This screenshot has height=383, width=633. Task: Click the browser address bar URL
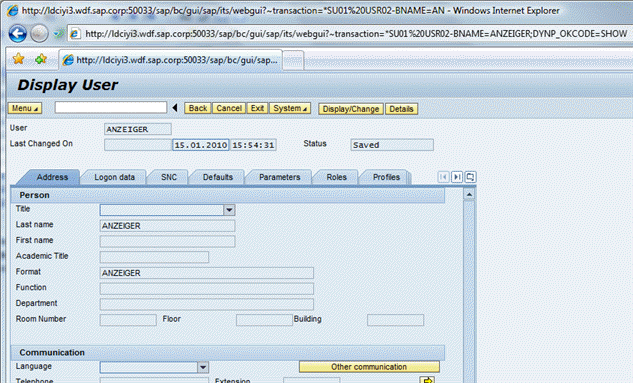click(355, 34)
